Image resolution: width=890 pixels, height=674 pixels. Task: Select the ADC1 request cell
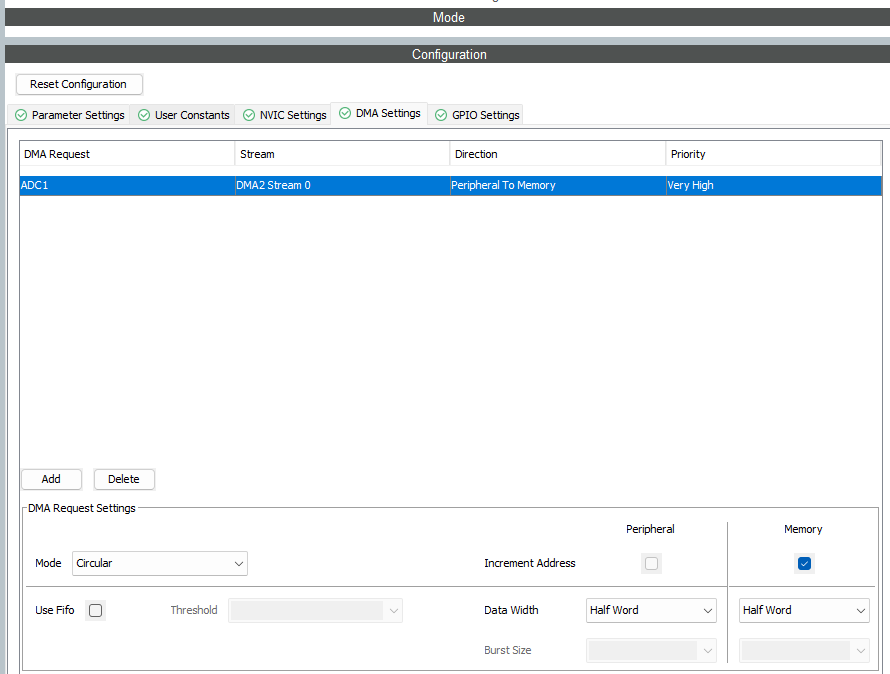pyautogui.click(x=127, y=186)
